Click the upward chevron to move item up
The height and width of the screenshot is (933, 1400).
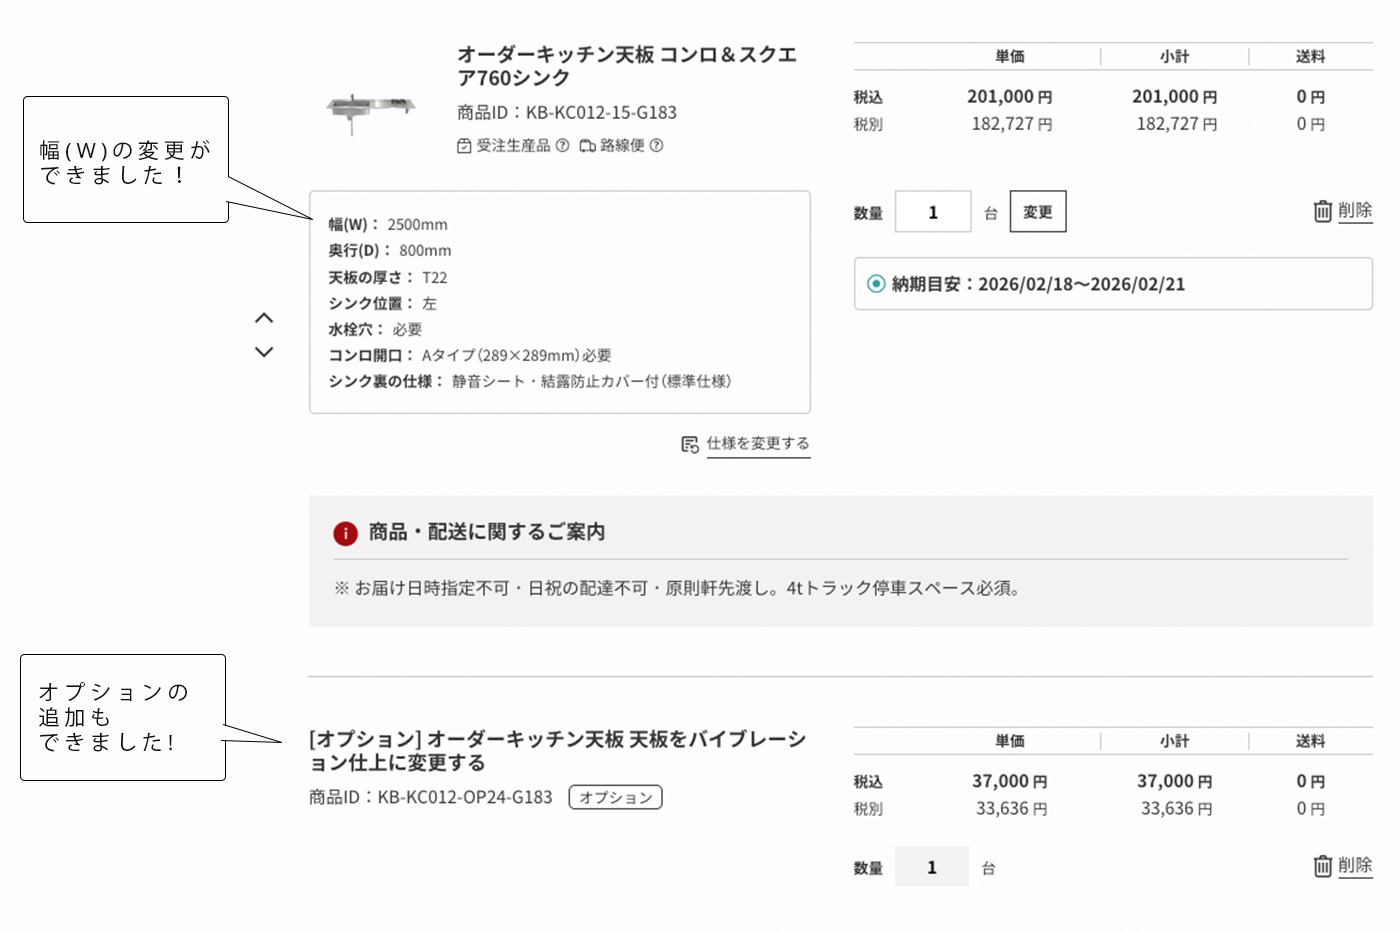(x=264, y=317)
